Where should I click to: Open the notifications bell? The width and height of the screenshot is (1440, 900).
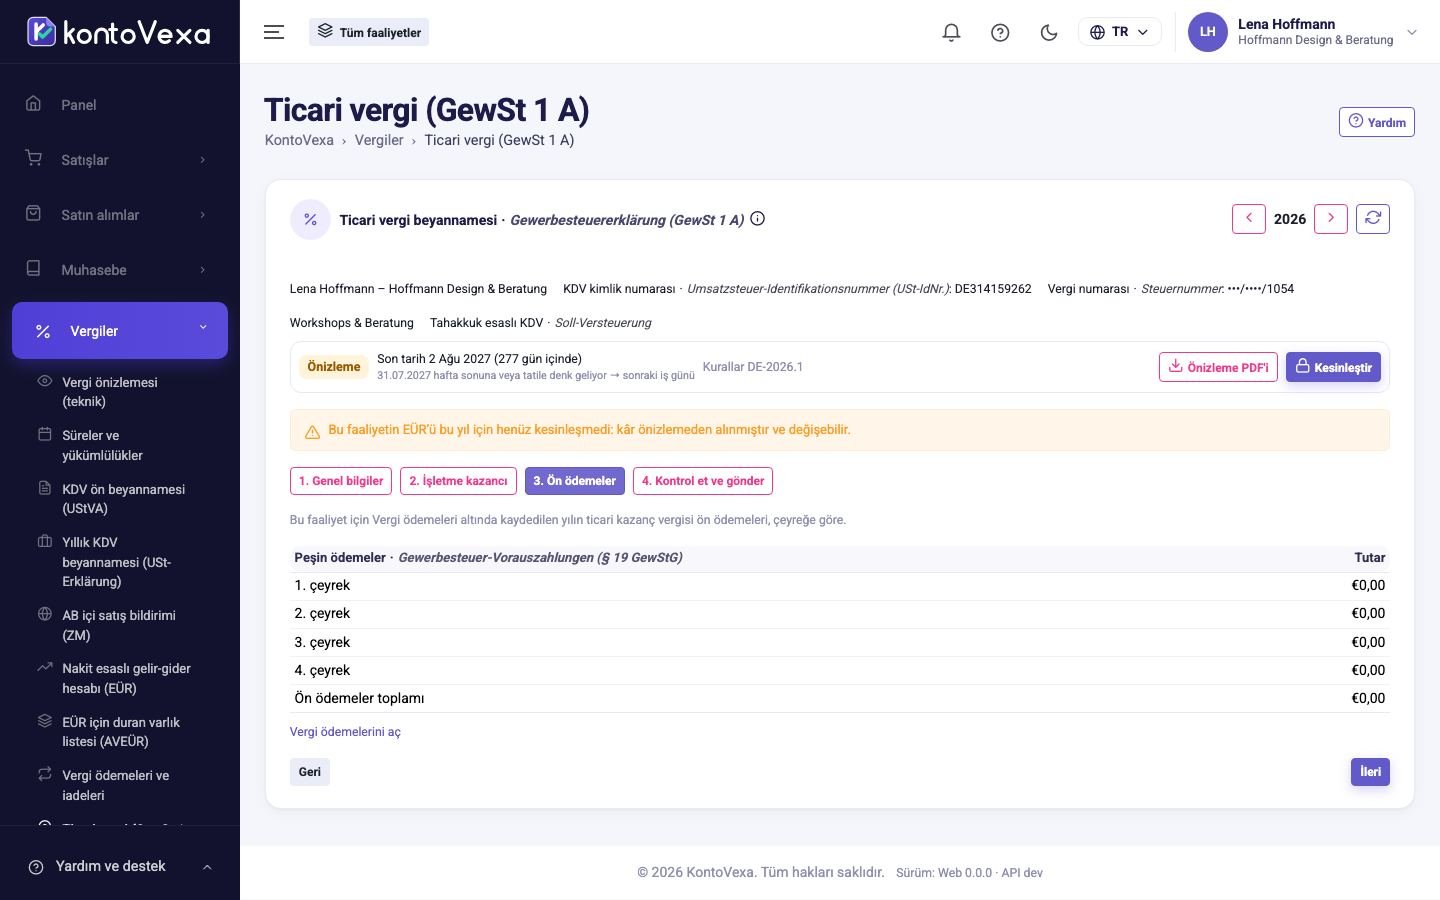[951, 32]
